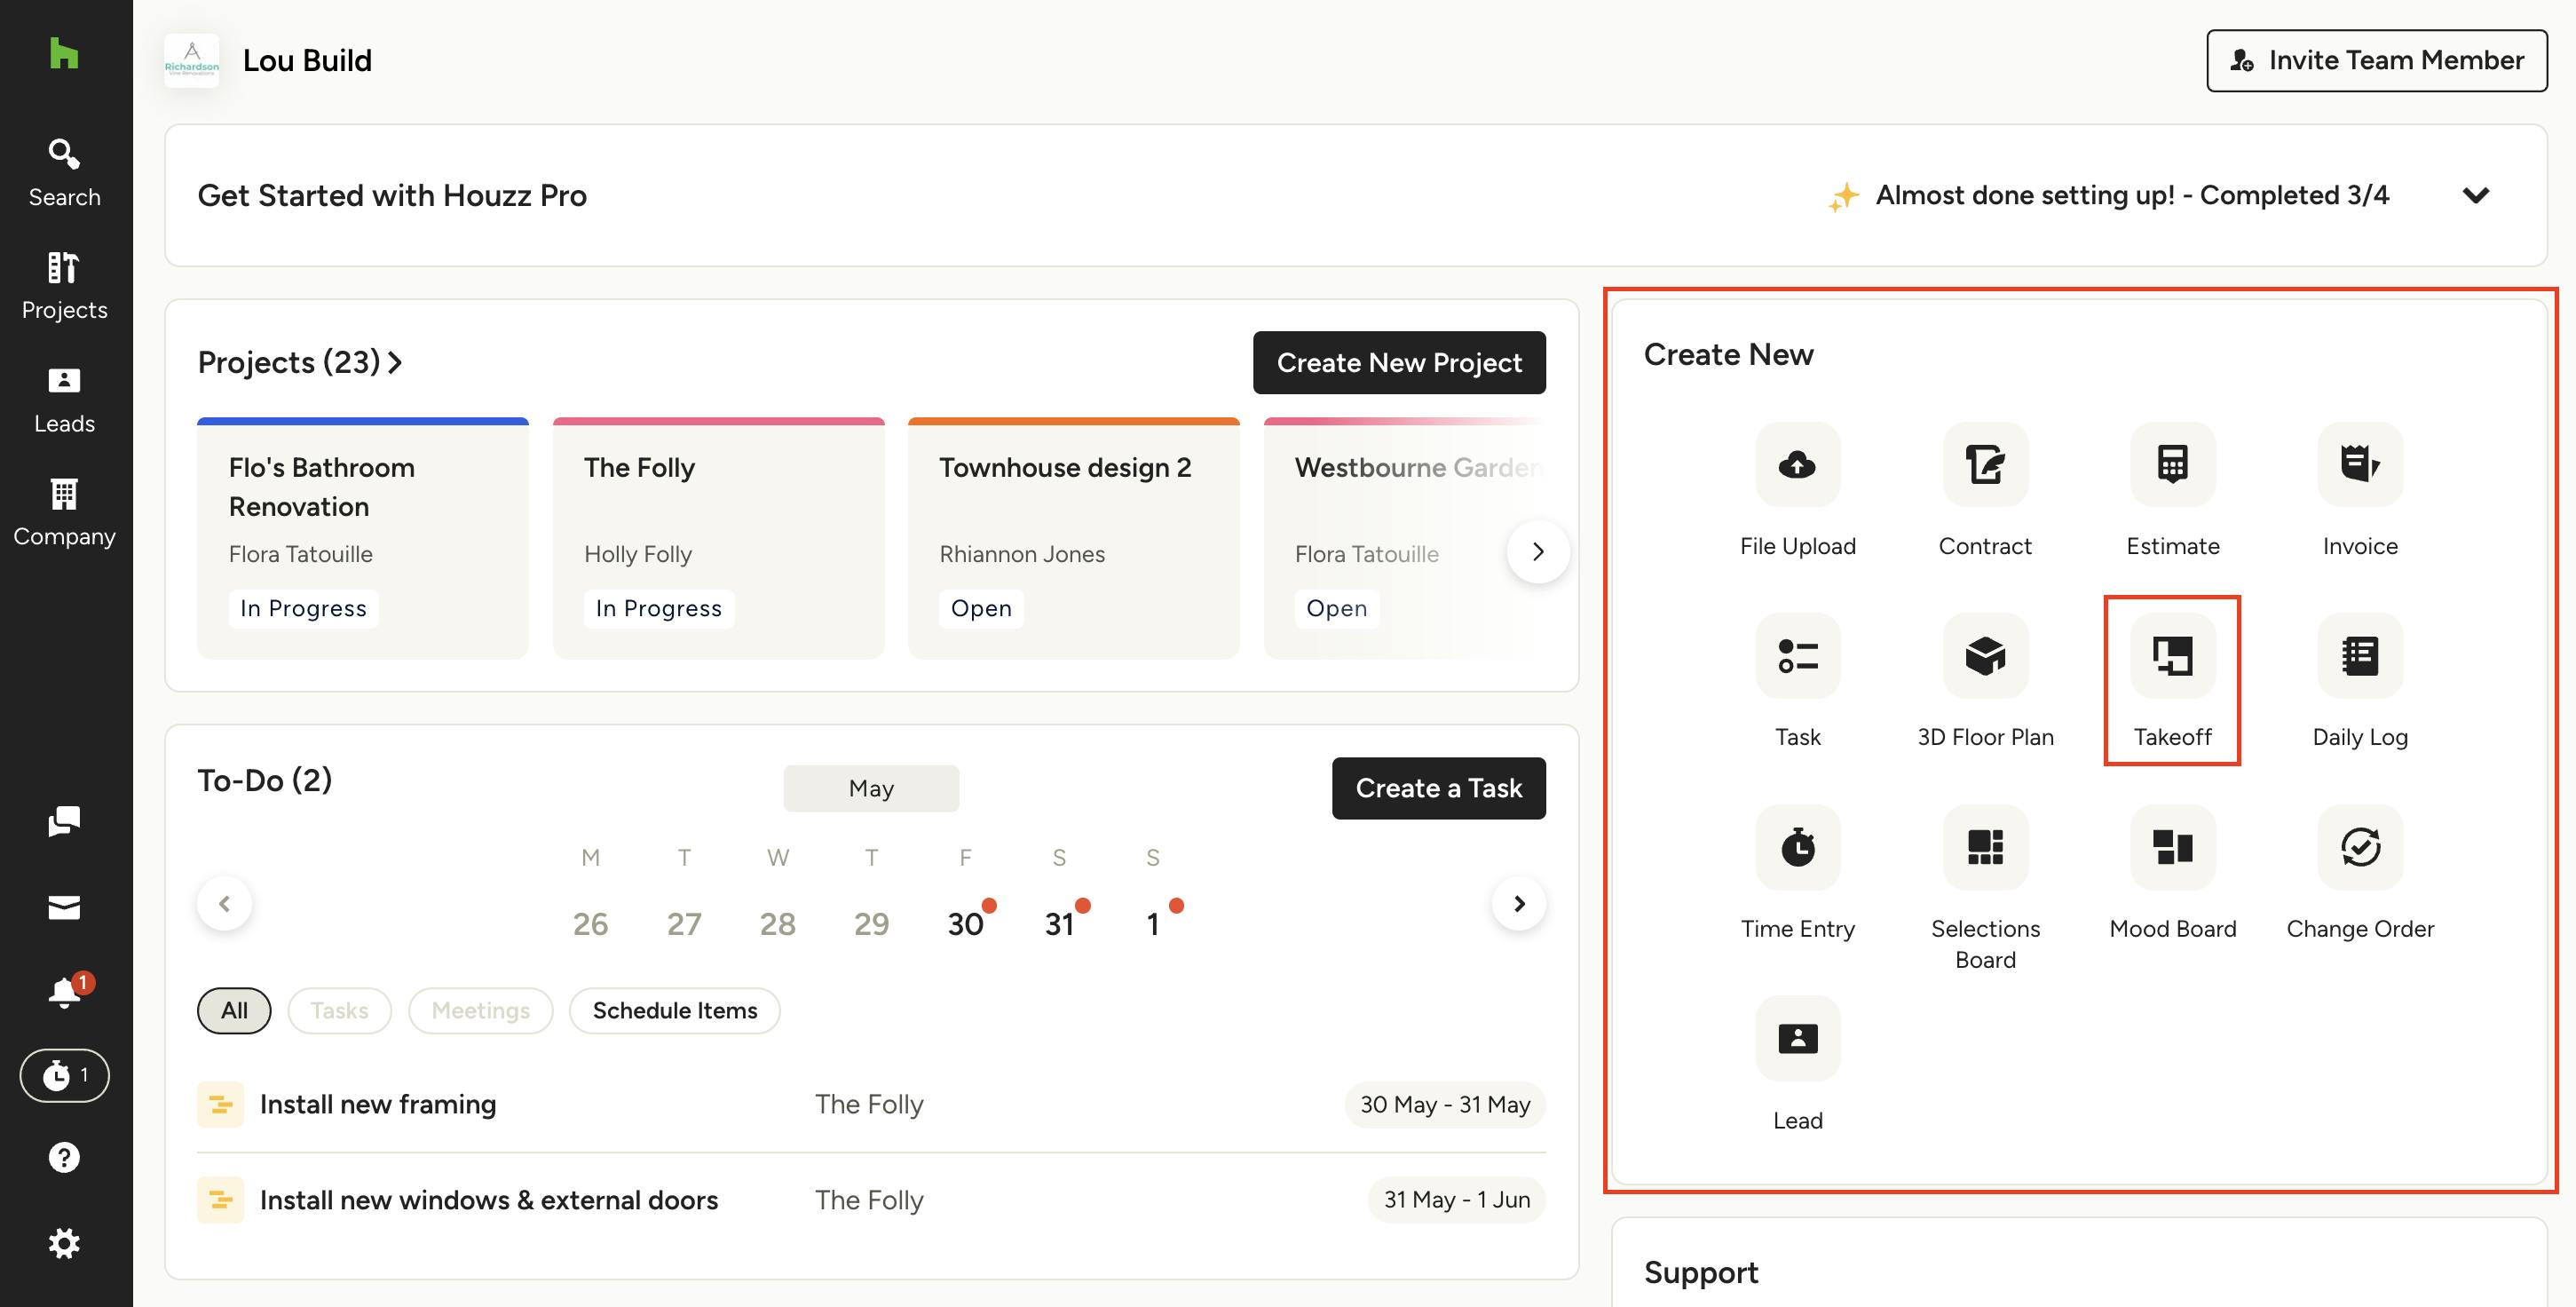Select the Meetings filter chip

point(480,1010)
